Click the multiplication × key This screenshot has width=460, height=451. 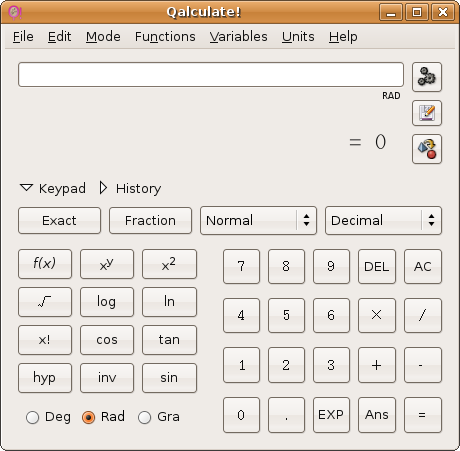click(377, 315)
